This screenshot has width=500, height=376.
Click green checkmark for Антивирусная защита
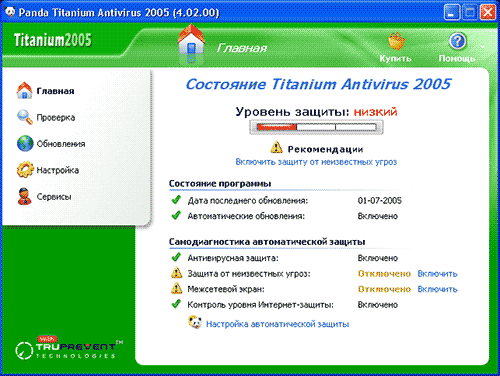click(x=176, y=257)
